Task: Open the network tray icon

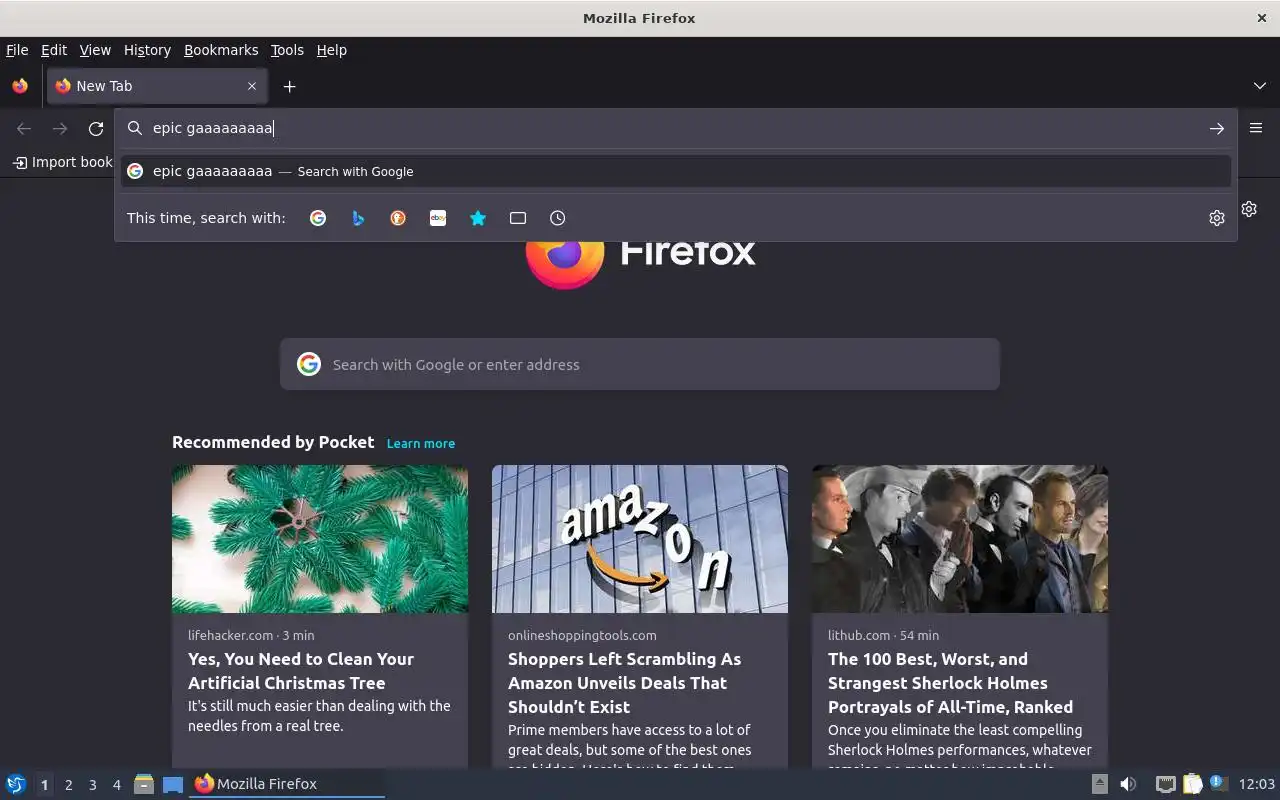Action: point(1165,784)
